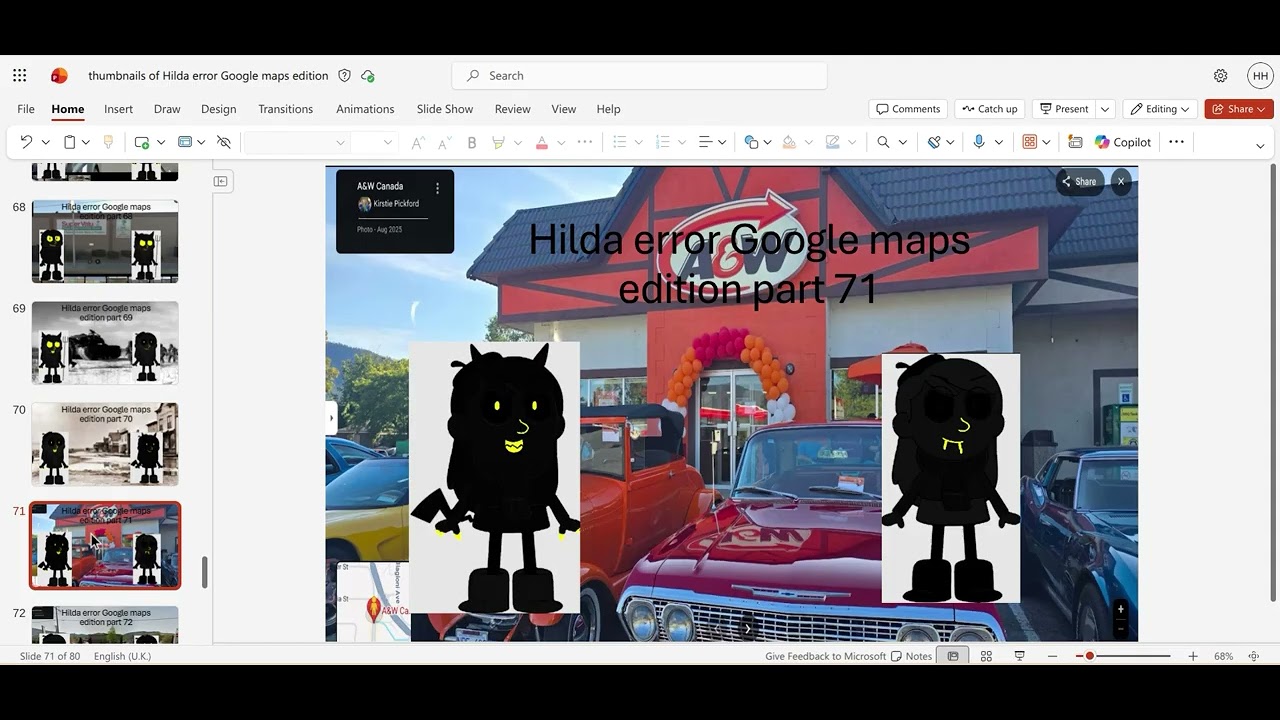Click the icon left of Copilot
Screen dimensions: 1280x720
click(x=1075, y=142)
